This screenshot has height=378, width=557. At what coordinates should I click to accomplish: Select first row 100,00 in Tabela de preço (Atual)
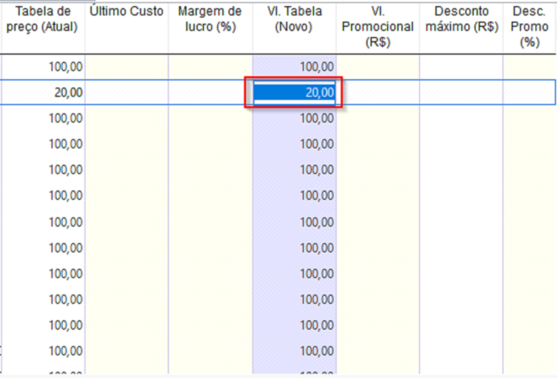[42, 67]
